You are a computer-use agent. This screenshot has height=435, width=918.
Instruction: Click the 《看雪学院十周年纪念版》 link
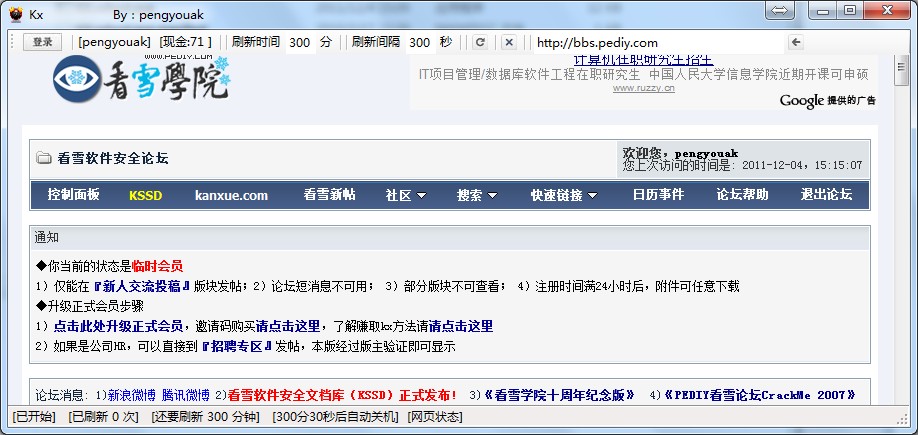click(559, 395)
